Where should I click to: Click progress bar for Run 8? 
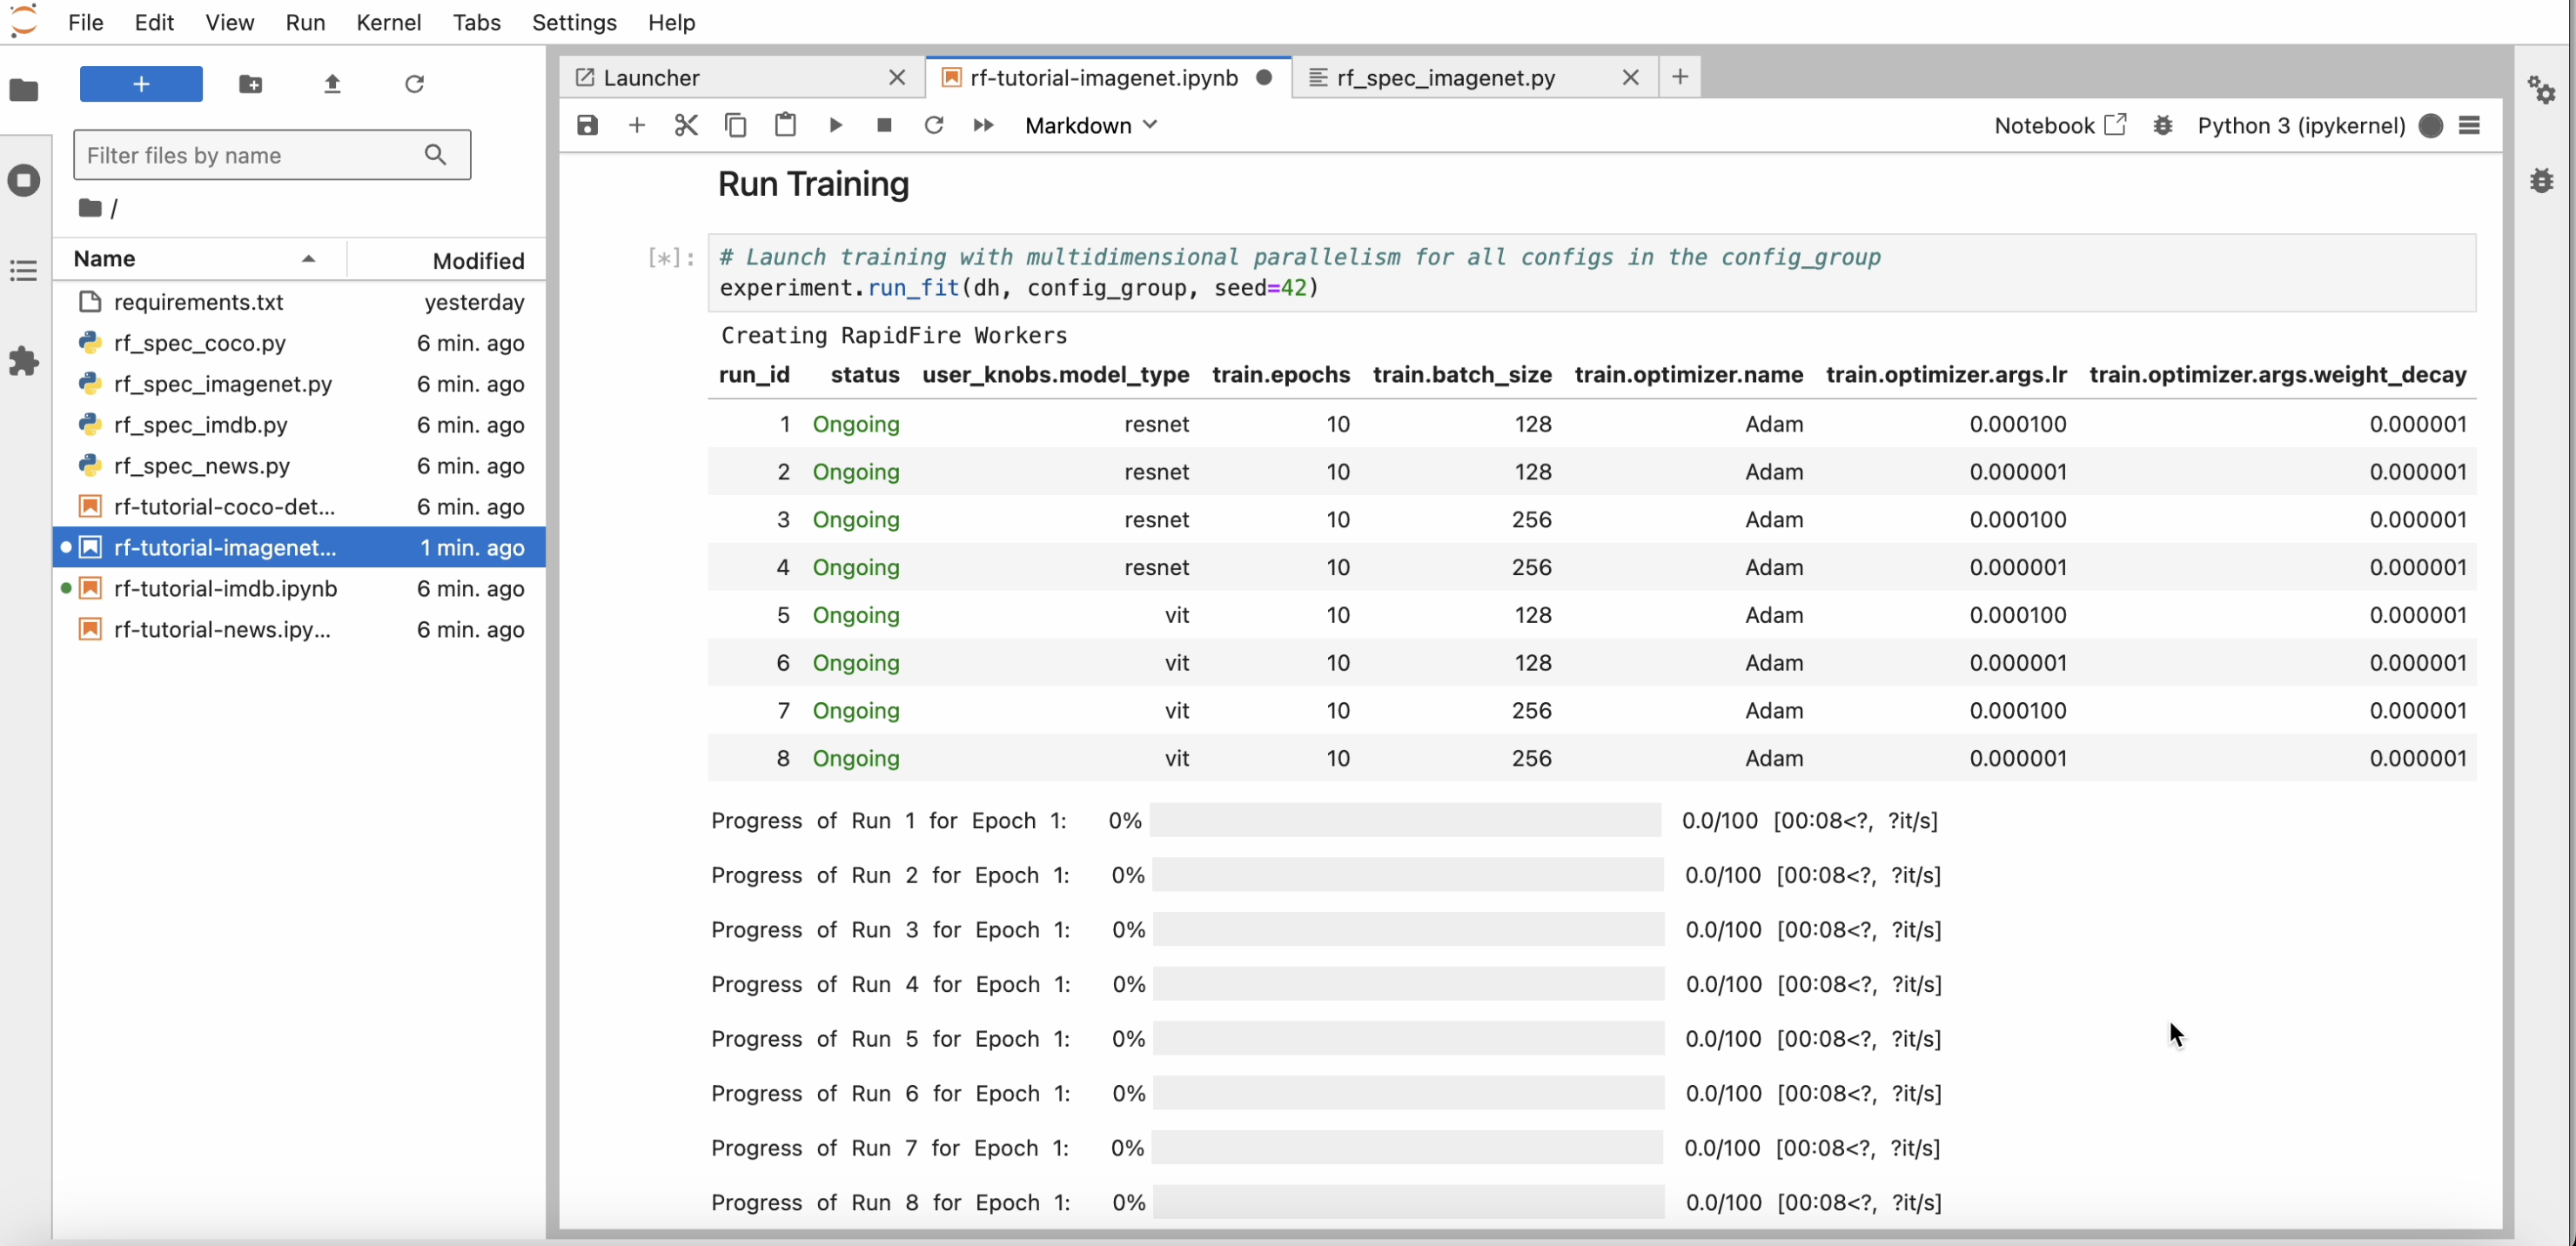1409,1202
